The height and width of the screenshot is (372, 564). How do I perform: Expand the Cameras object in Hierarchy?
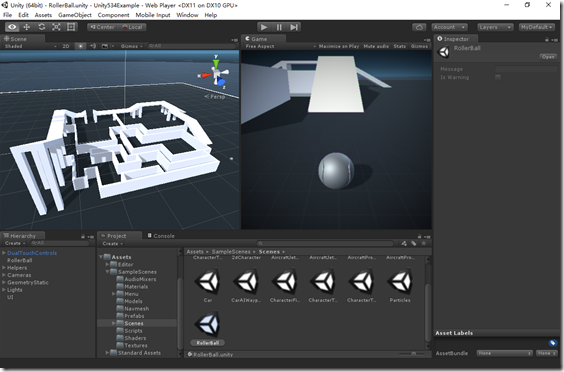click(4, 275)
